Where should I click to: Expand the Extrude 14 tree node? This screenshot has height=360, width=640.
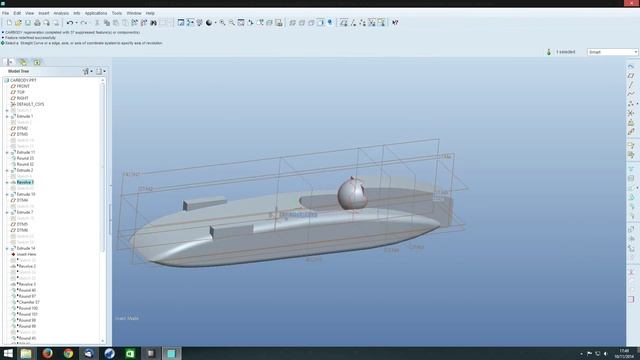(x=7, y=248)
